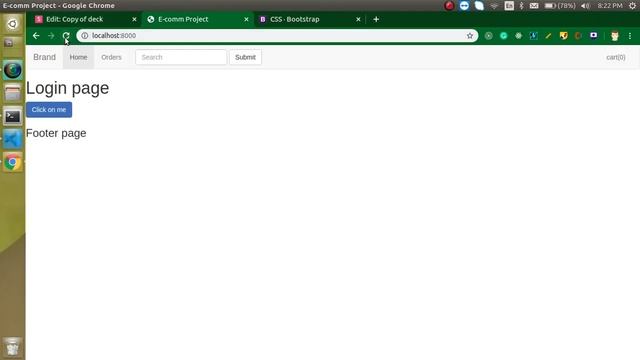Open the system settings gear in top panel
This screenshot has height=360, width=640.
coord(632,6)
